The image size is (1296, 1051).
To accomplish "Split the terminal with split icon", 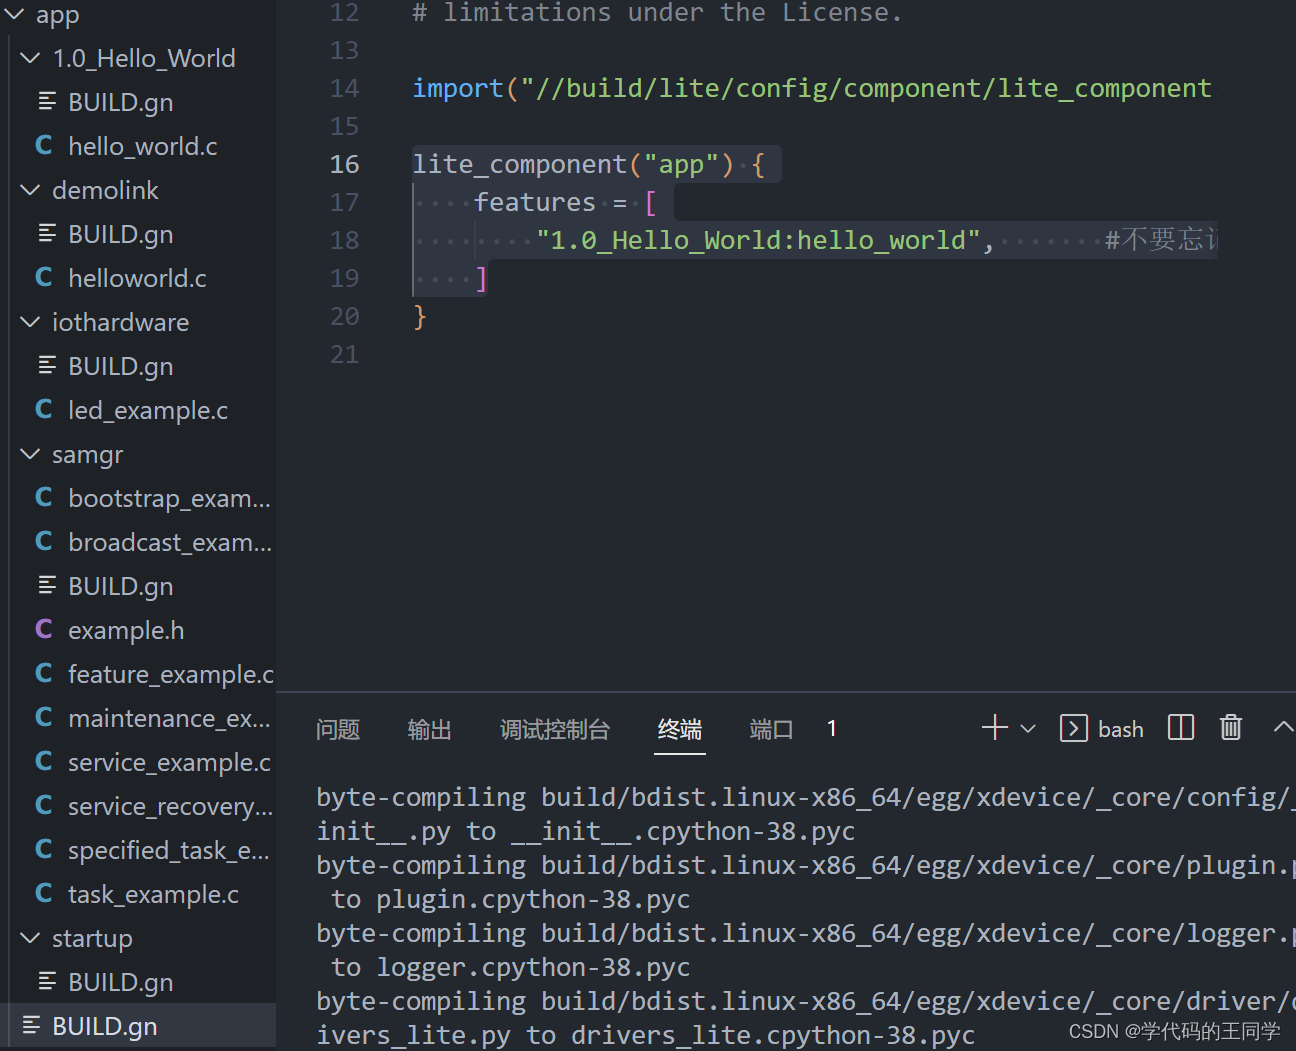I will point(1181,728).
